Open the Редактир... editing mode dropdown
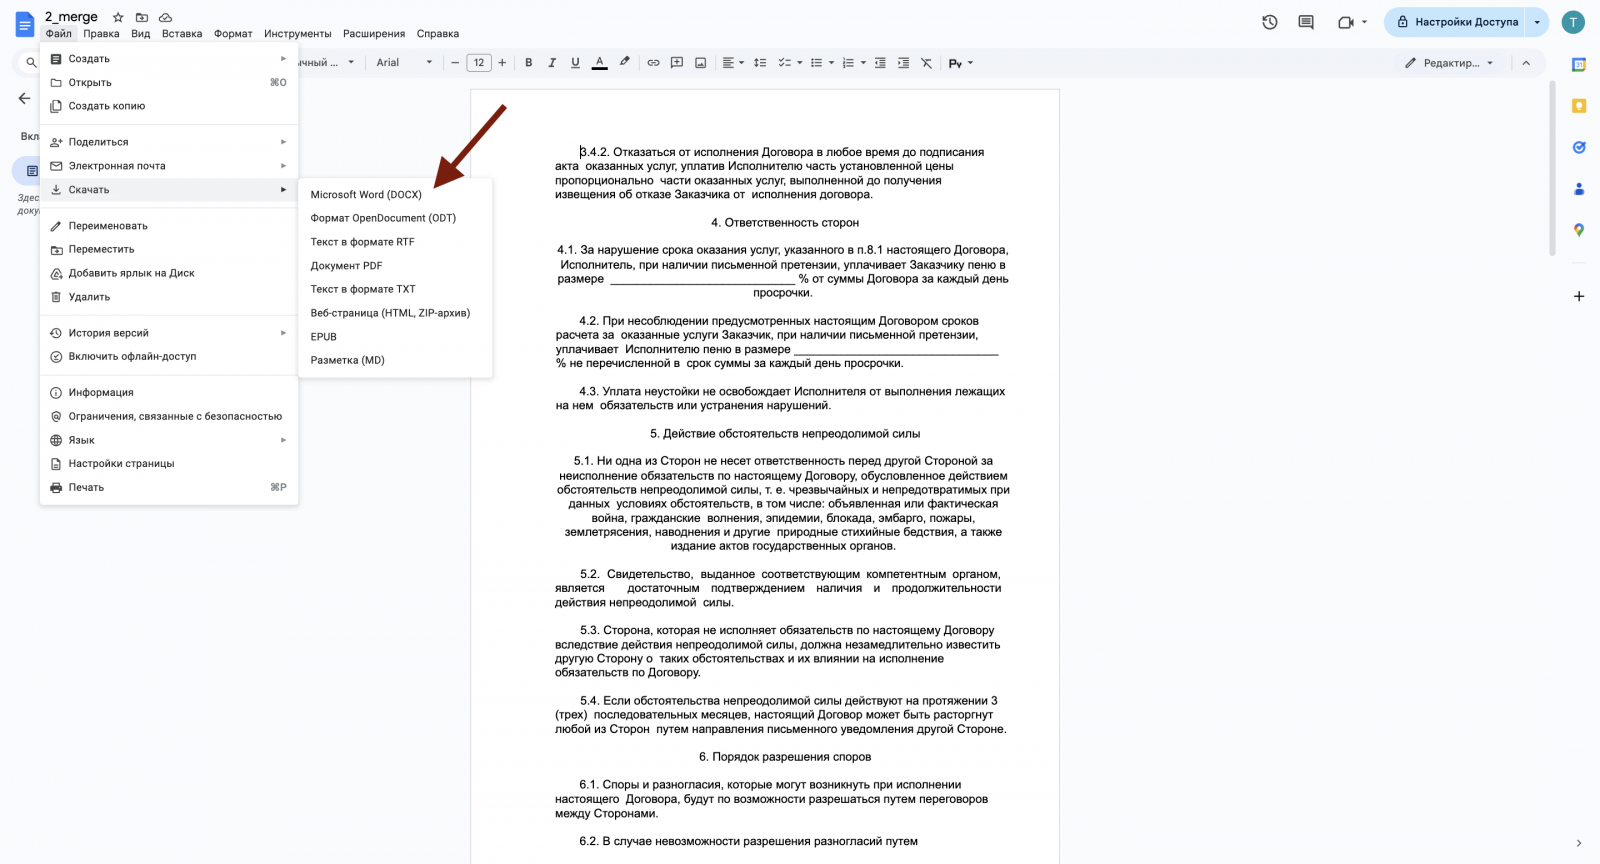 [1449, 63]
